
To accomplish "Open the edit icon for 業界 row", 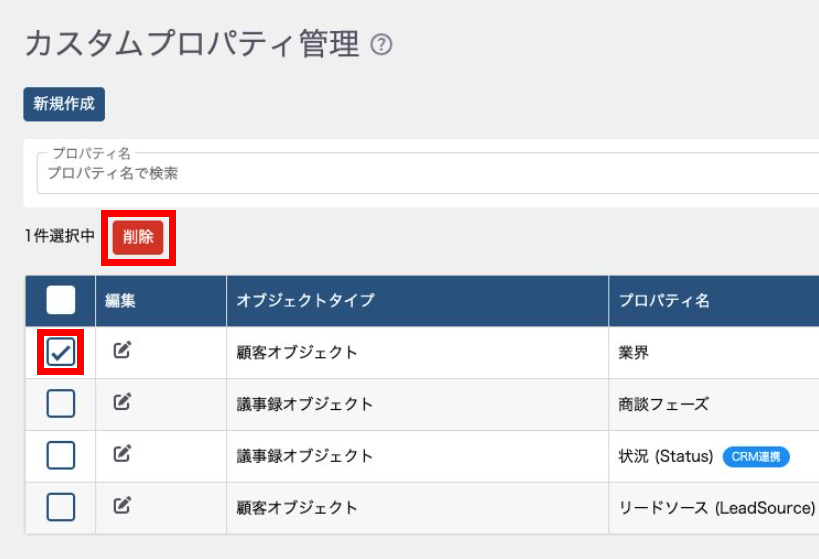I will pos(122,351).
